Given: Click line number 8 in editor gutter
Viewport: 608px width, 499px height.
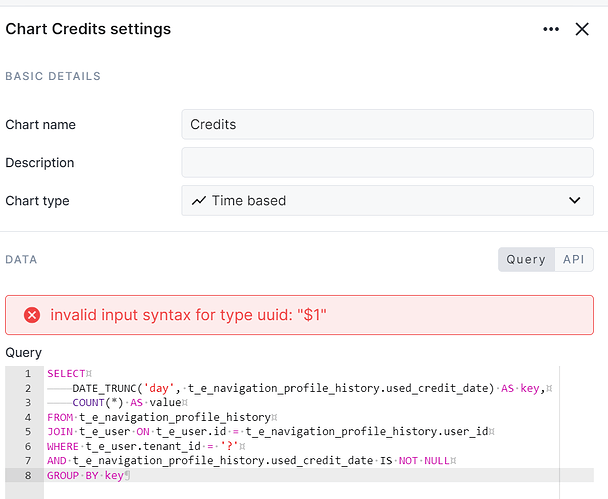Looking at the screenshot, I should pyautogui.click(x=28, y=475).
